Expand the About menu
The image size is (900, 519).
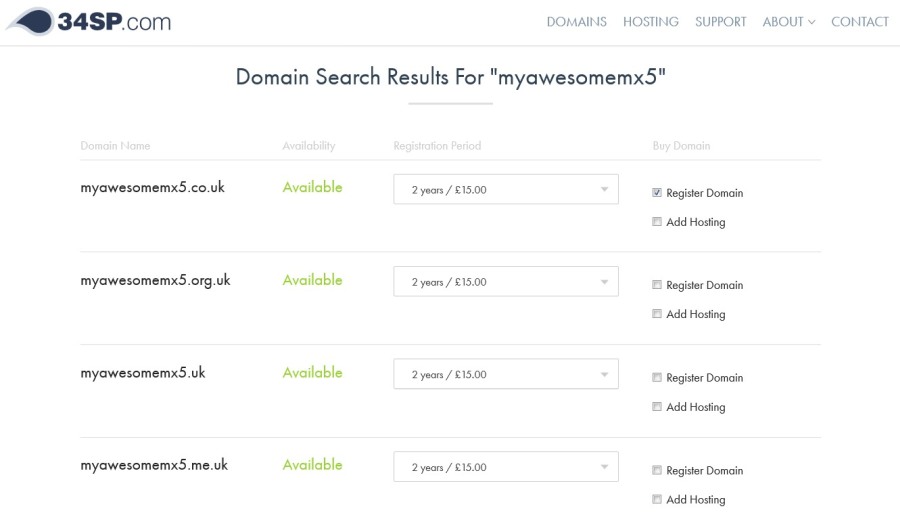[789, 22]
